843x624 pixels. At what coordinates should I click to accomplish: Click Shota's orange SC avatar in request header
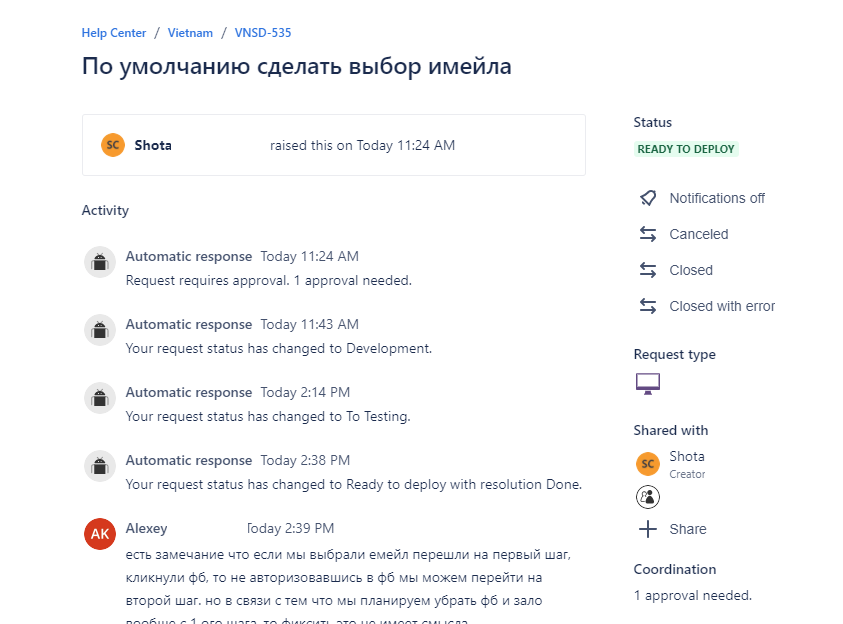point(113,145)
